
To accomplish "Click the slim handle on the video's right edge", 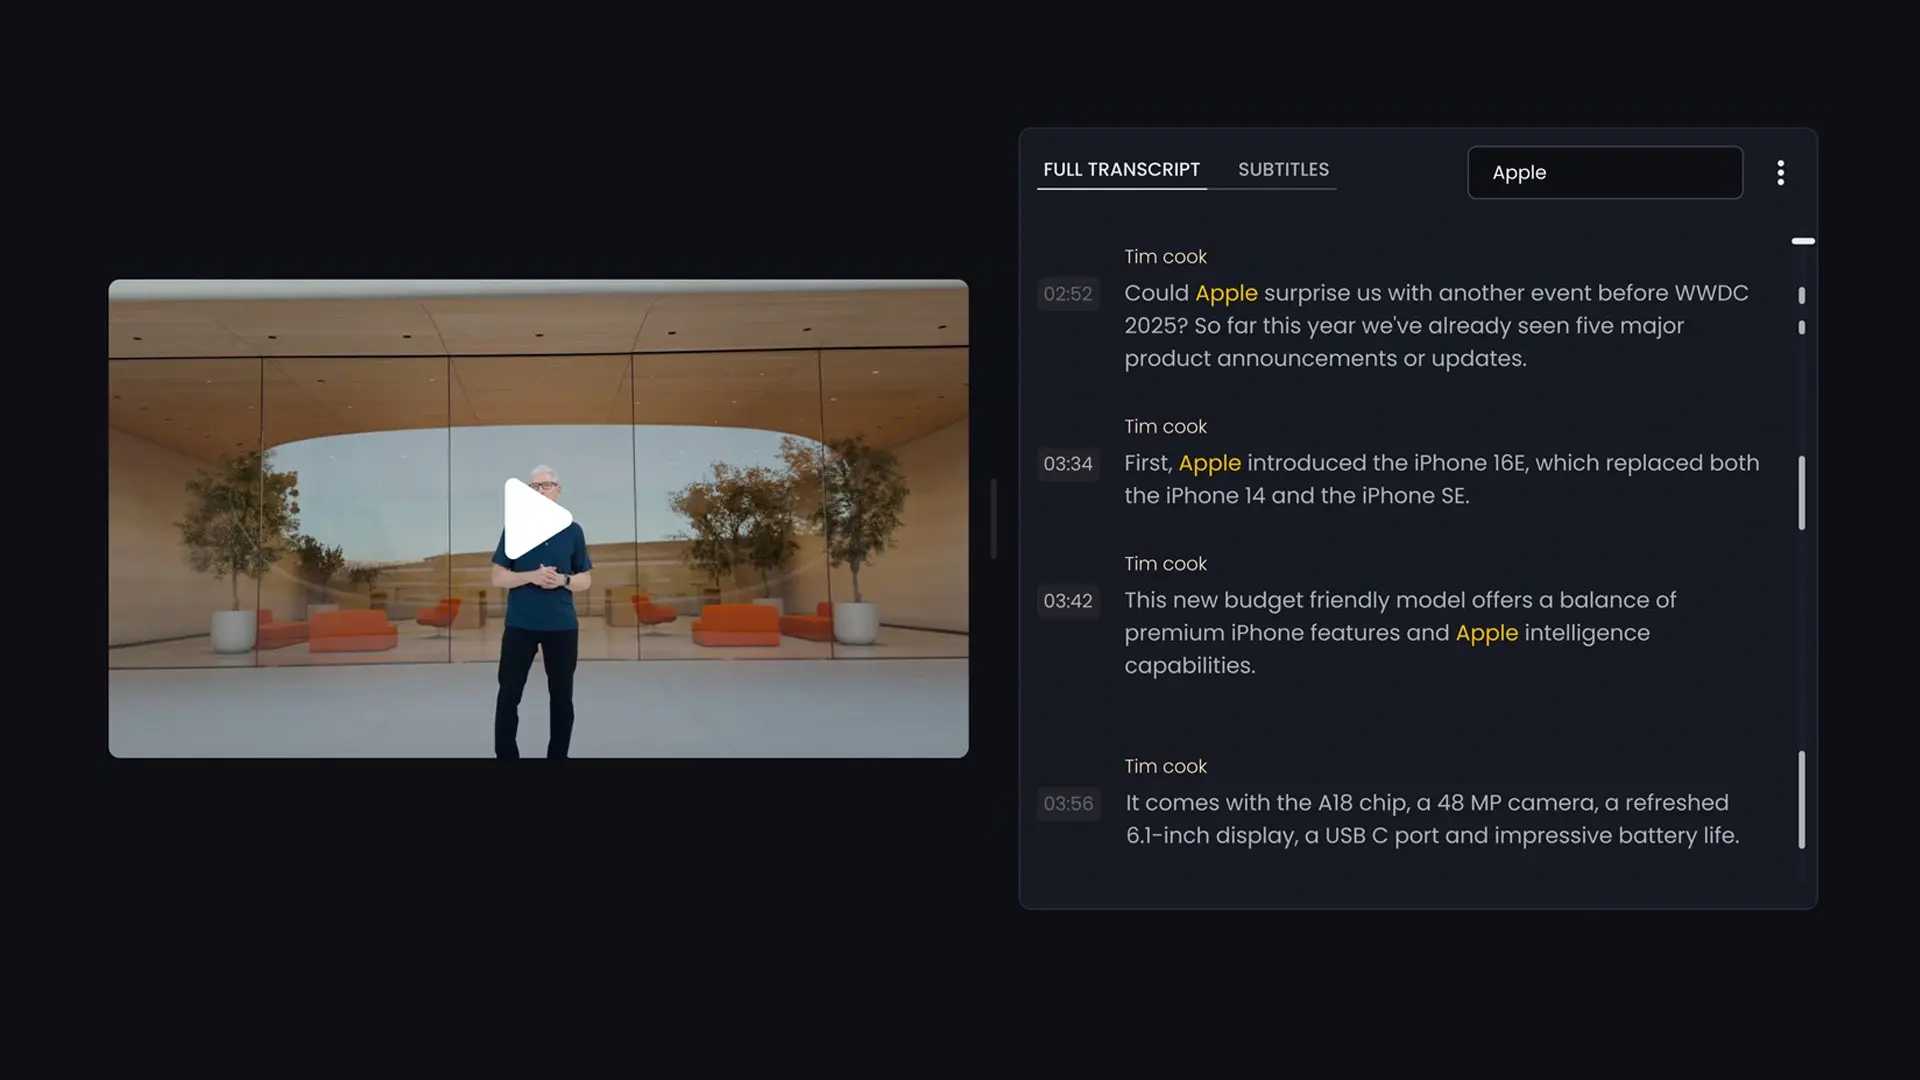I will point(992,516).
